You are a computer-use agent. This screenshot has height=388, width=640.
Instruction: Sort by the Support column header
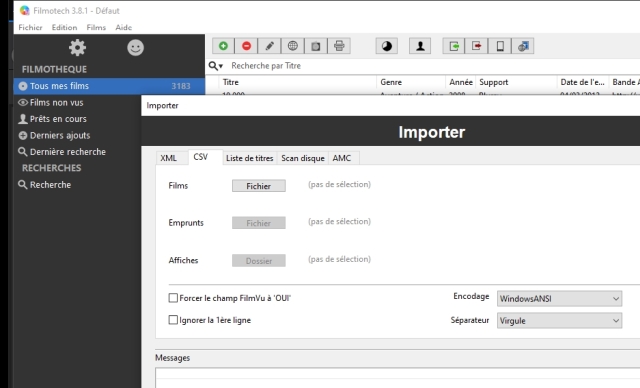coord(516,82)
